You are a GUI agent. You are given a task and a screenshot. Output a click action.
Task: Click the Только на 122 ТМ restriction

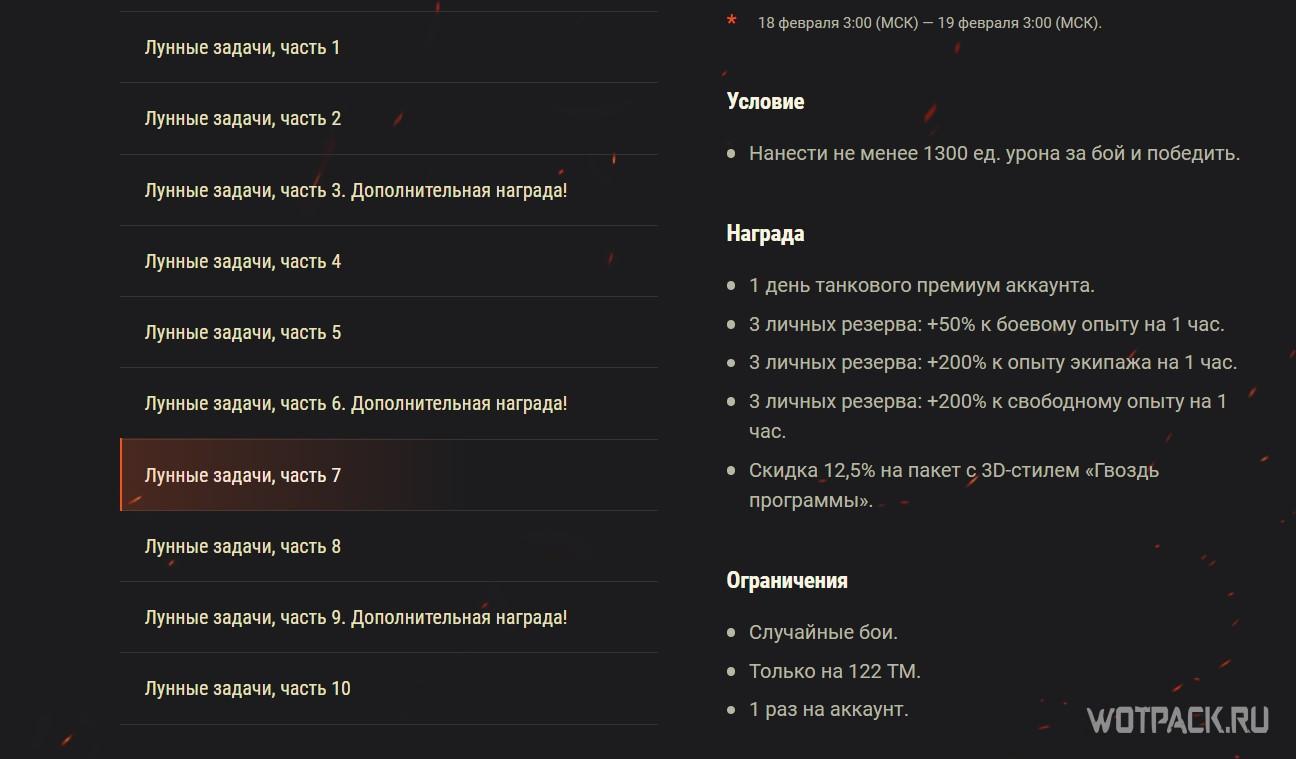pos(835,671)
